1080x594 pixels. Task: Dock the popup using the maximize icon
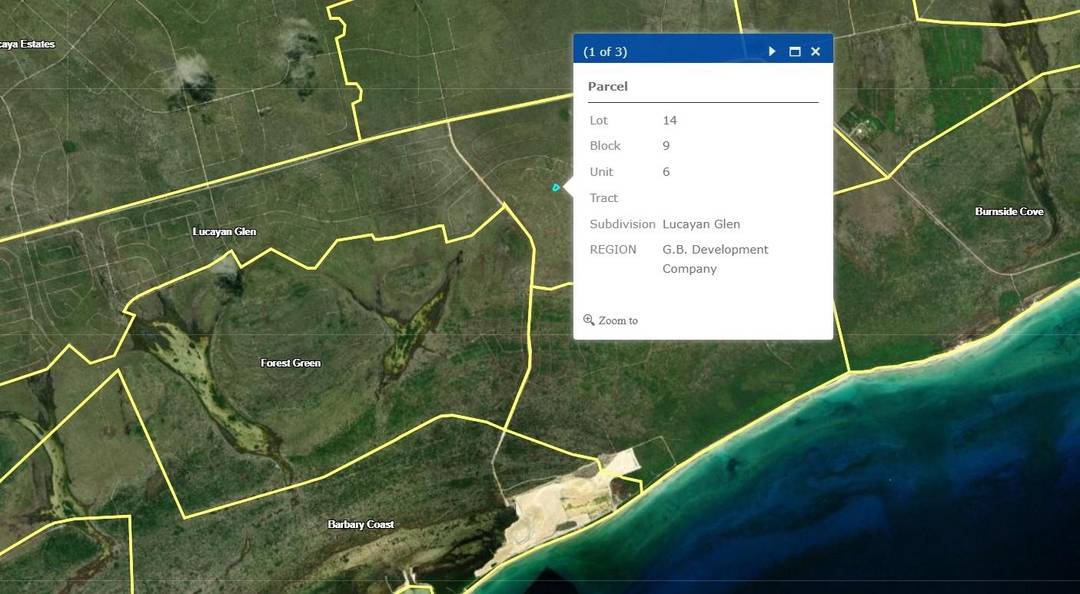click(795, 51)
